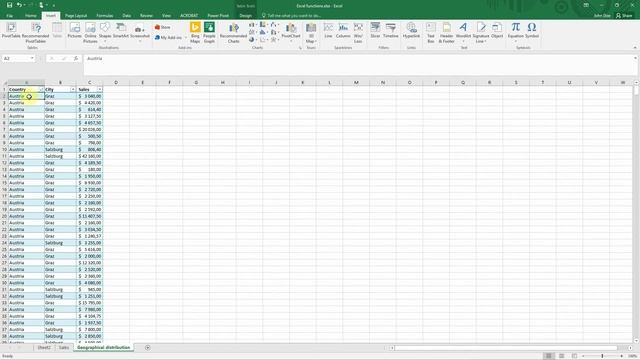Insert a Column sparkline

click(x=343, y=31)
